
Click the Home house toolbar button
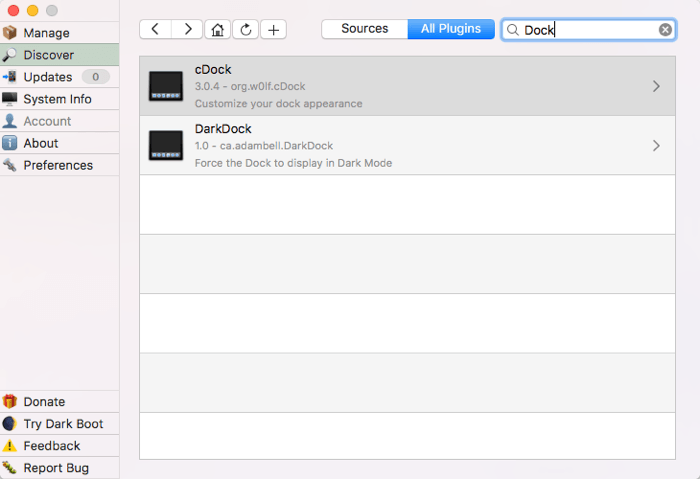[x=217, y=29]
